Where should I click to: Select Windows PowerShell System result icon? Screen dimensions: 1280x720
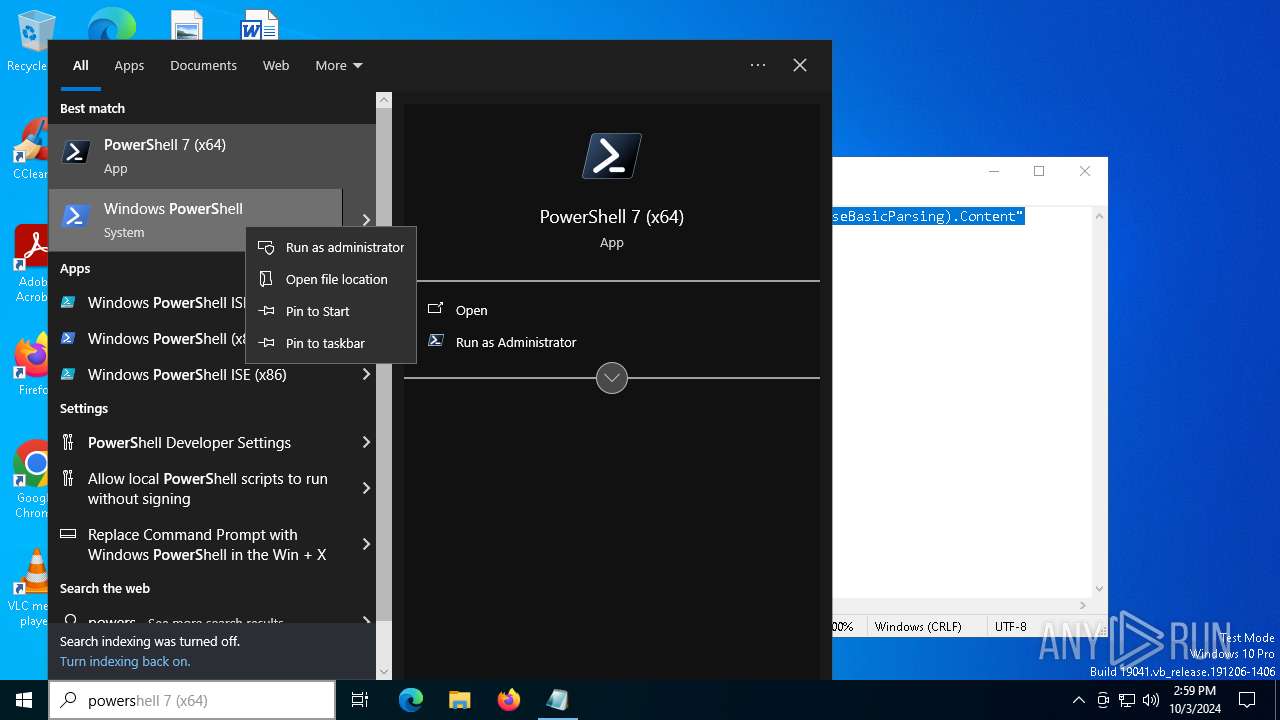(76, 216)
